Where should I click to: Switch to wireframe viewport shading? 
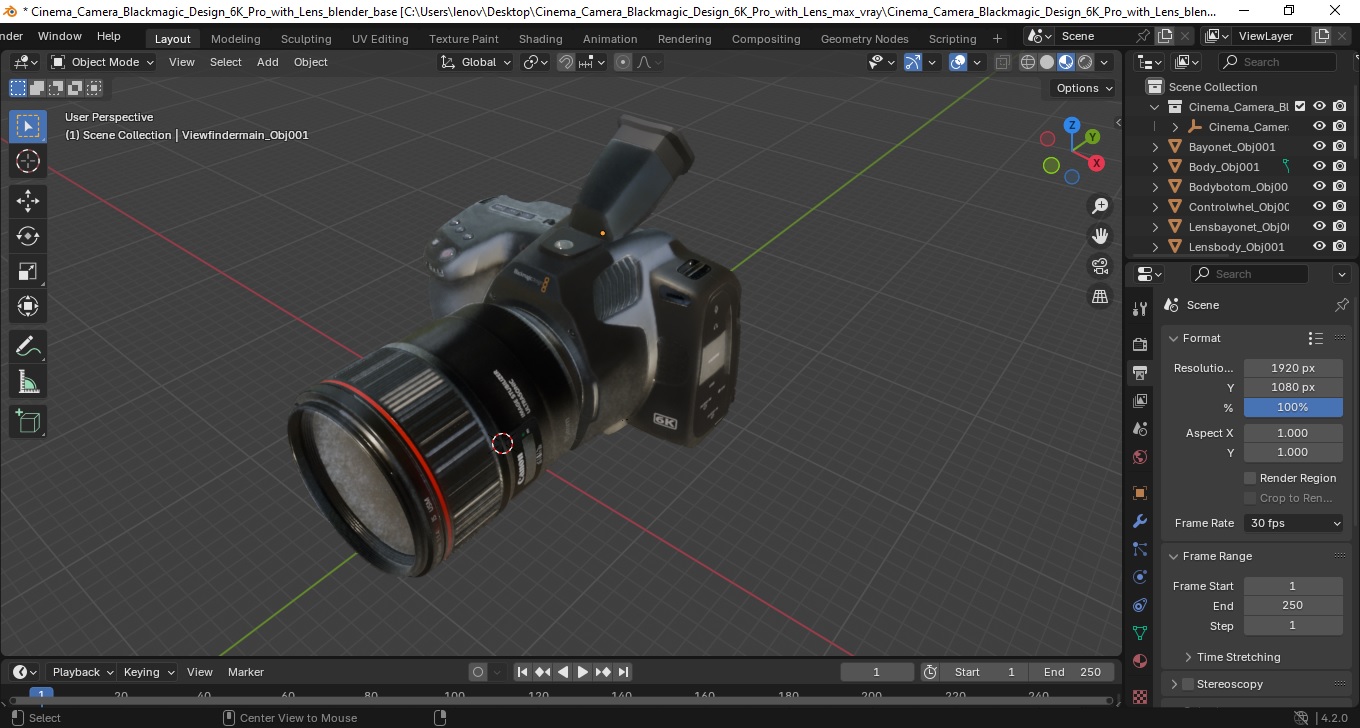[x=1028, y=62]
